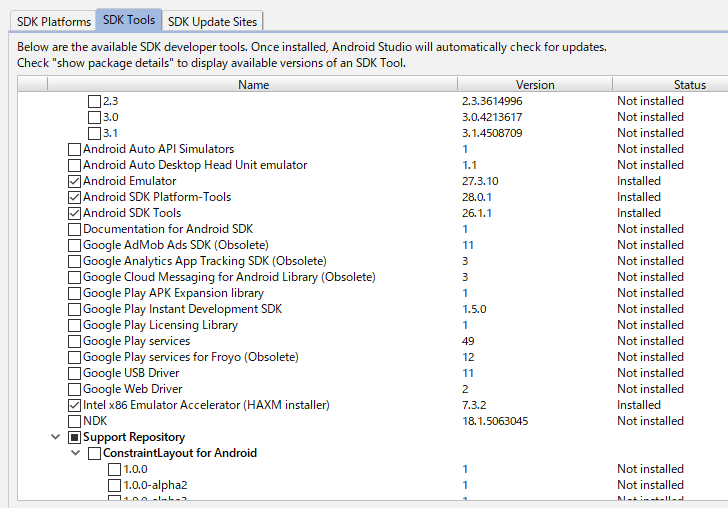Check the 3.1 version checkbox
Screen dimensions: 728x508
(x=94, y=133)
